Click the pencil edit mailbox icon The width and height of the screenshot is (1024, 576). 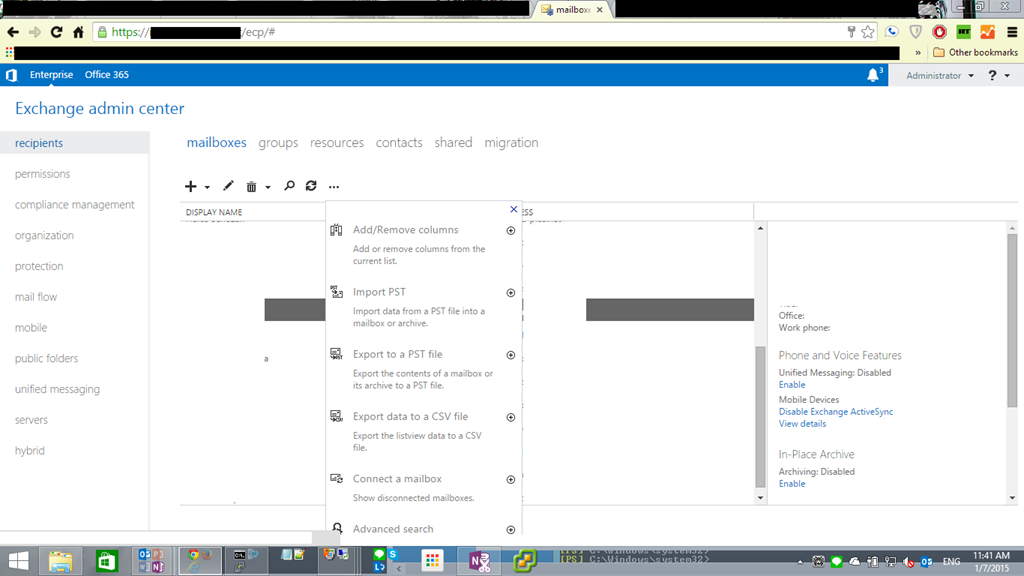click(228, 186)
